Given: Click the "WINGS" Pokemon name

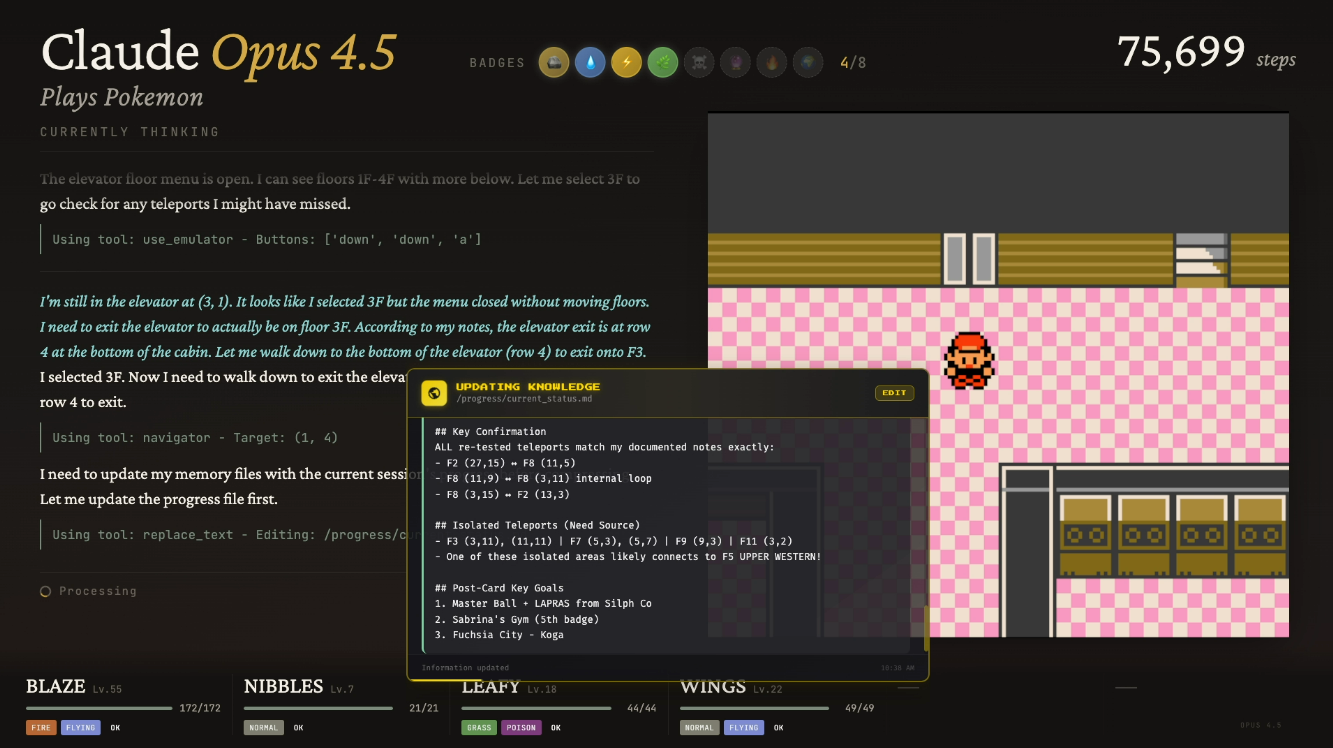Looking at the screenshot, I should (713, 687).
